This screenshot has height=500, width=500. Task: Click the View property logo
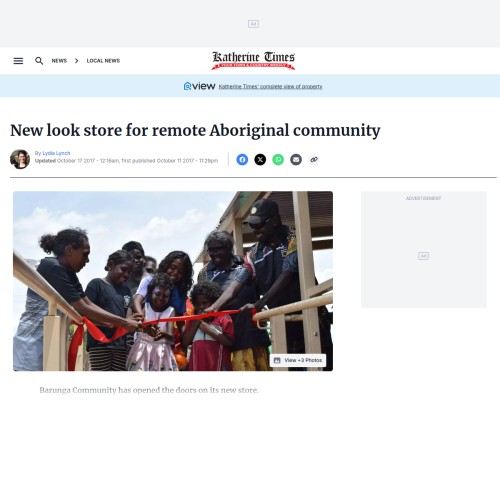tap(199, 86)
